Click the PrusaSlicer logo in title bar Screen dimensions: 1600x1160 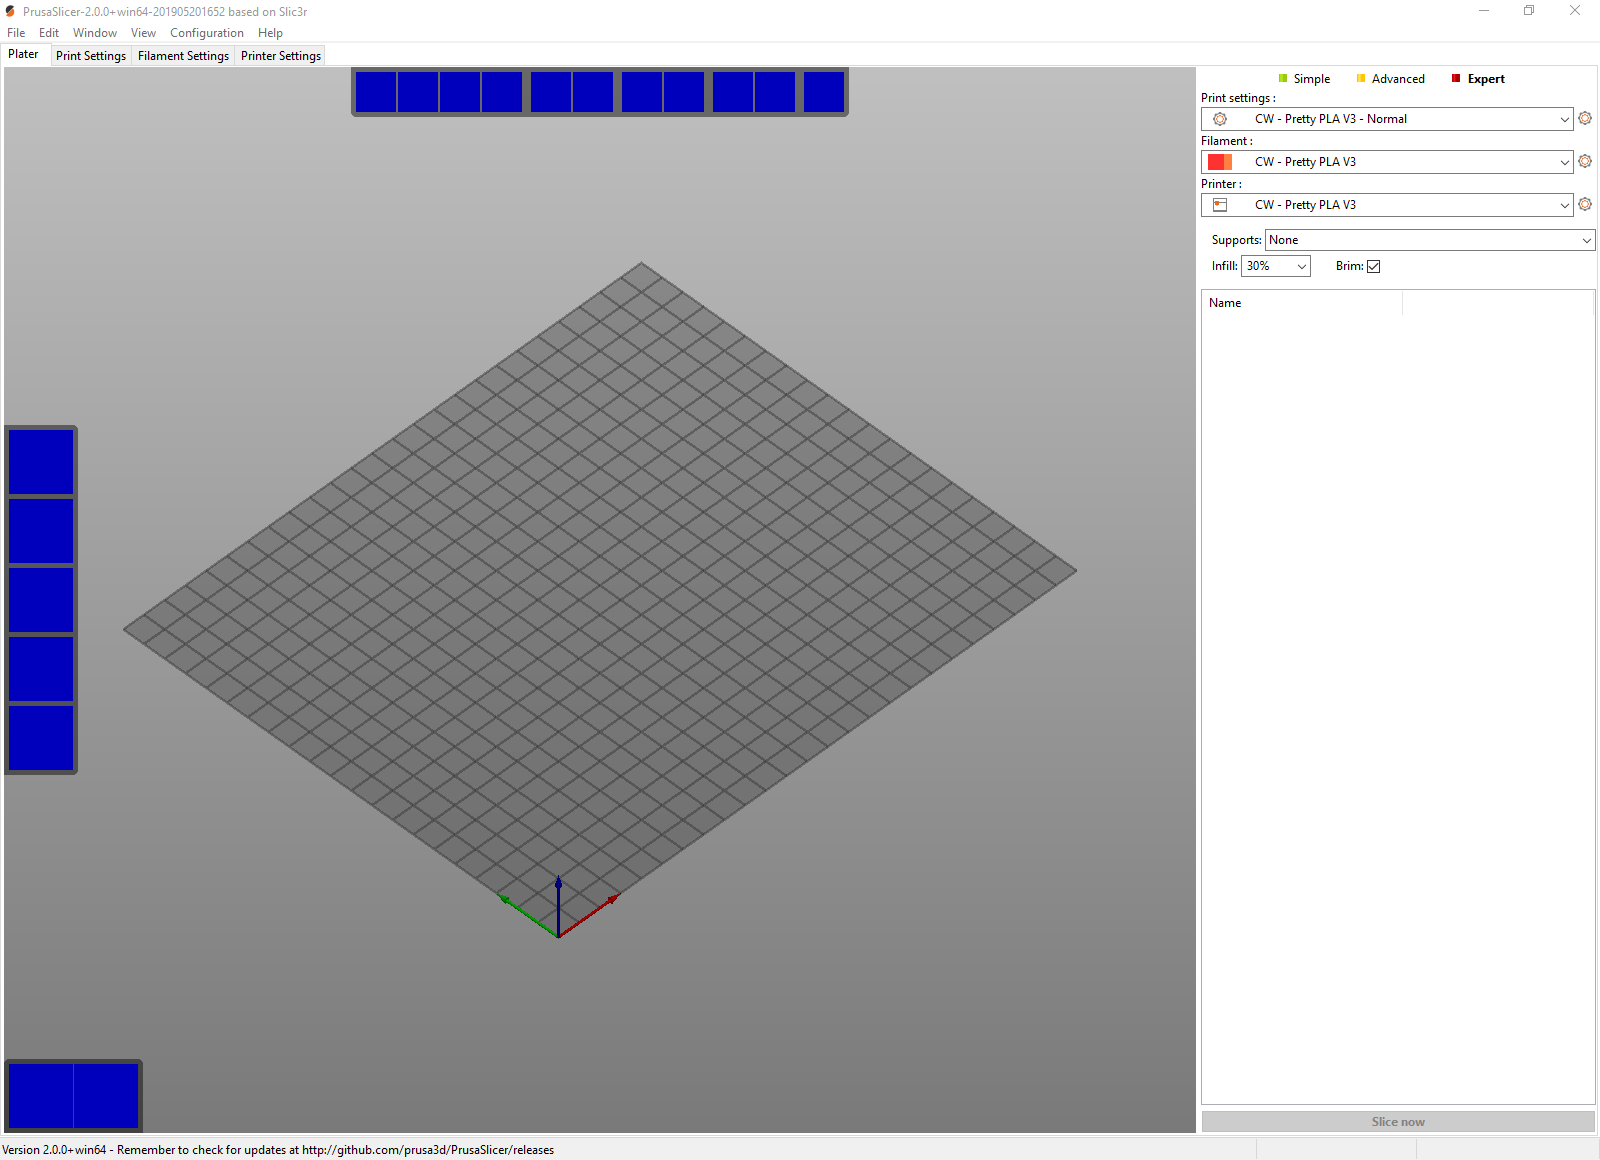(x=10, y=11)
